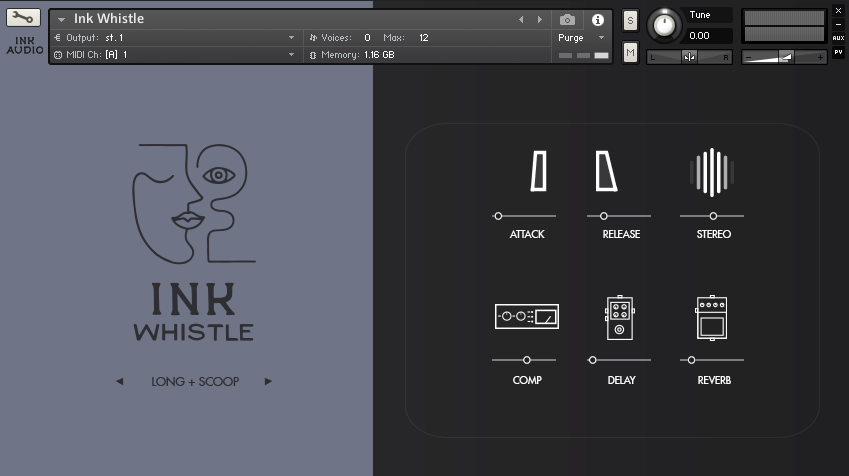Switch to previous articulation before Long + Scoop
Viewport: 849px width, 476px height.
click(x=119, y=381)
